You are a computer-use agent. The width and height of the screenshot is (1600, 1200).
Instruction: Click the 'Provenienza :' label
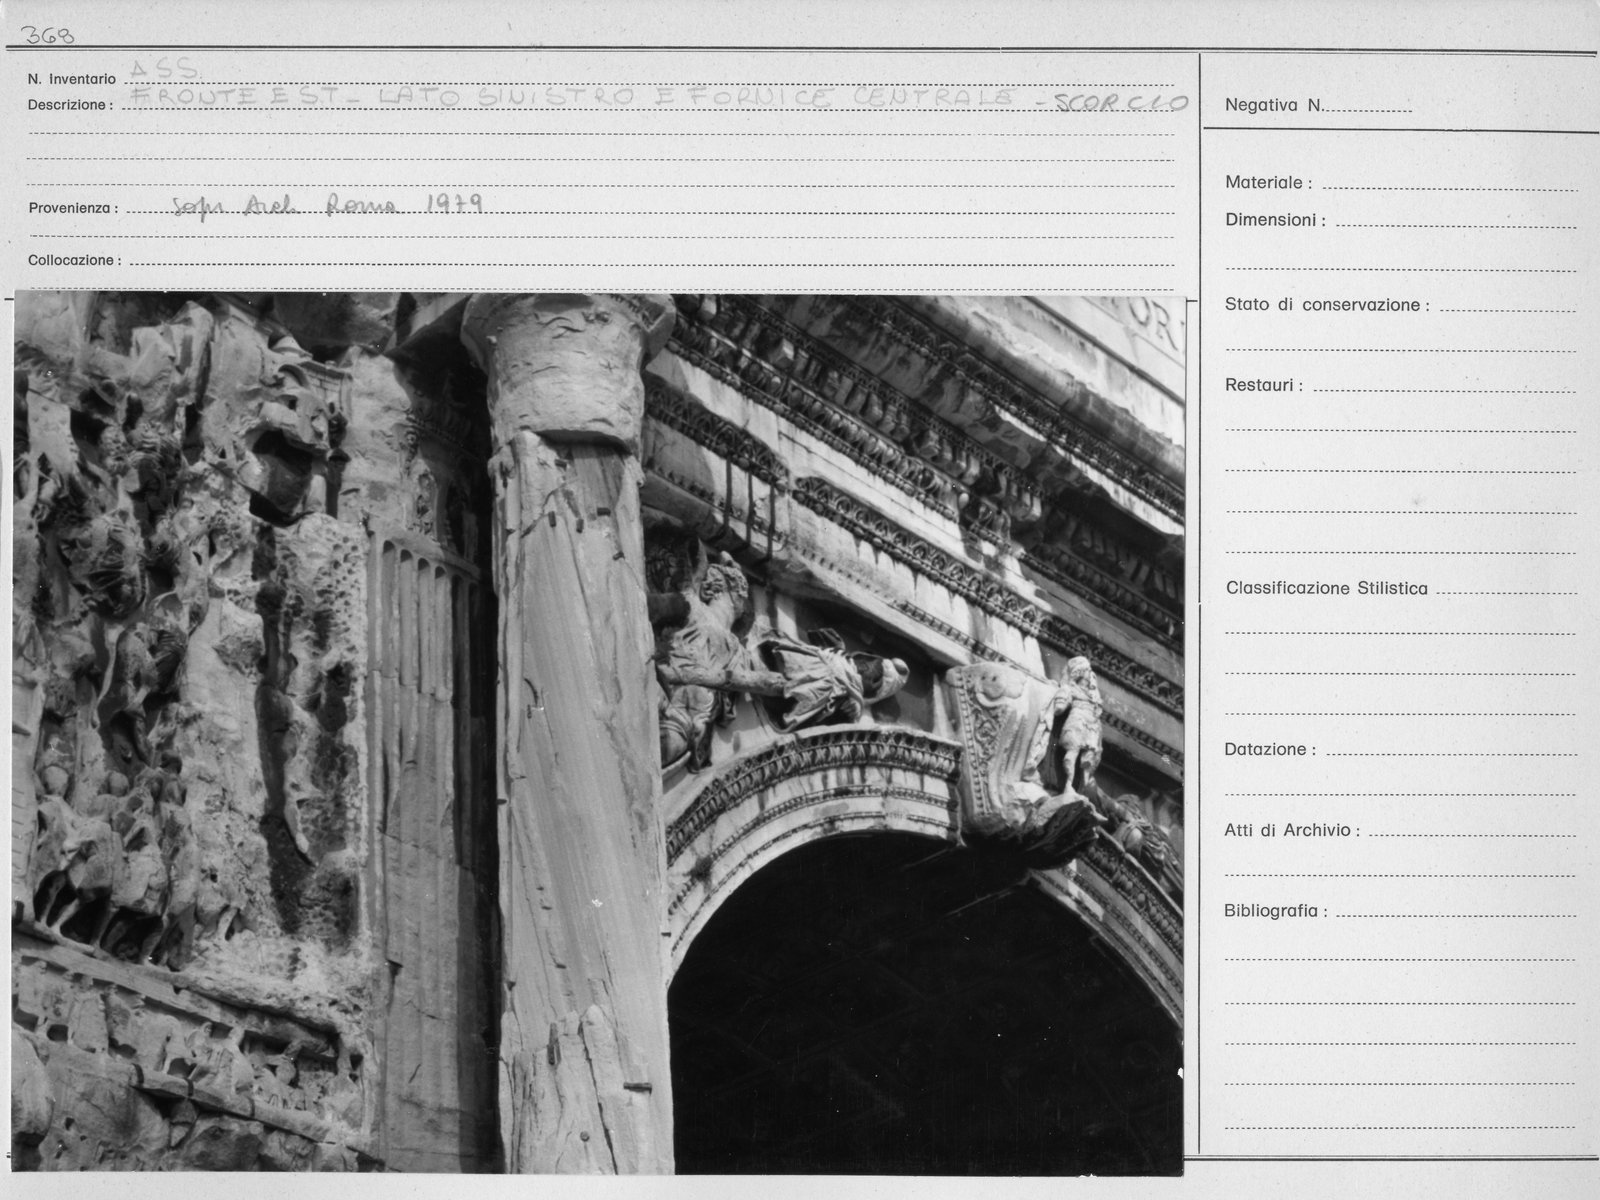73,209
